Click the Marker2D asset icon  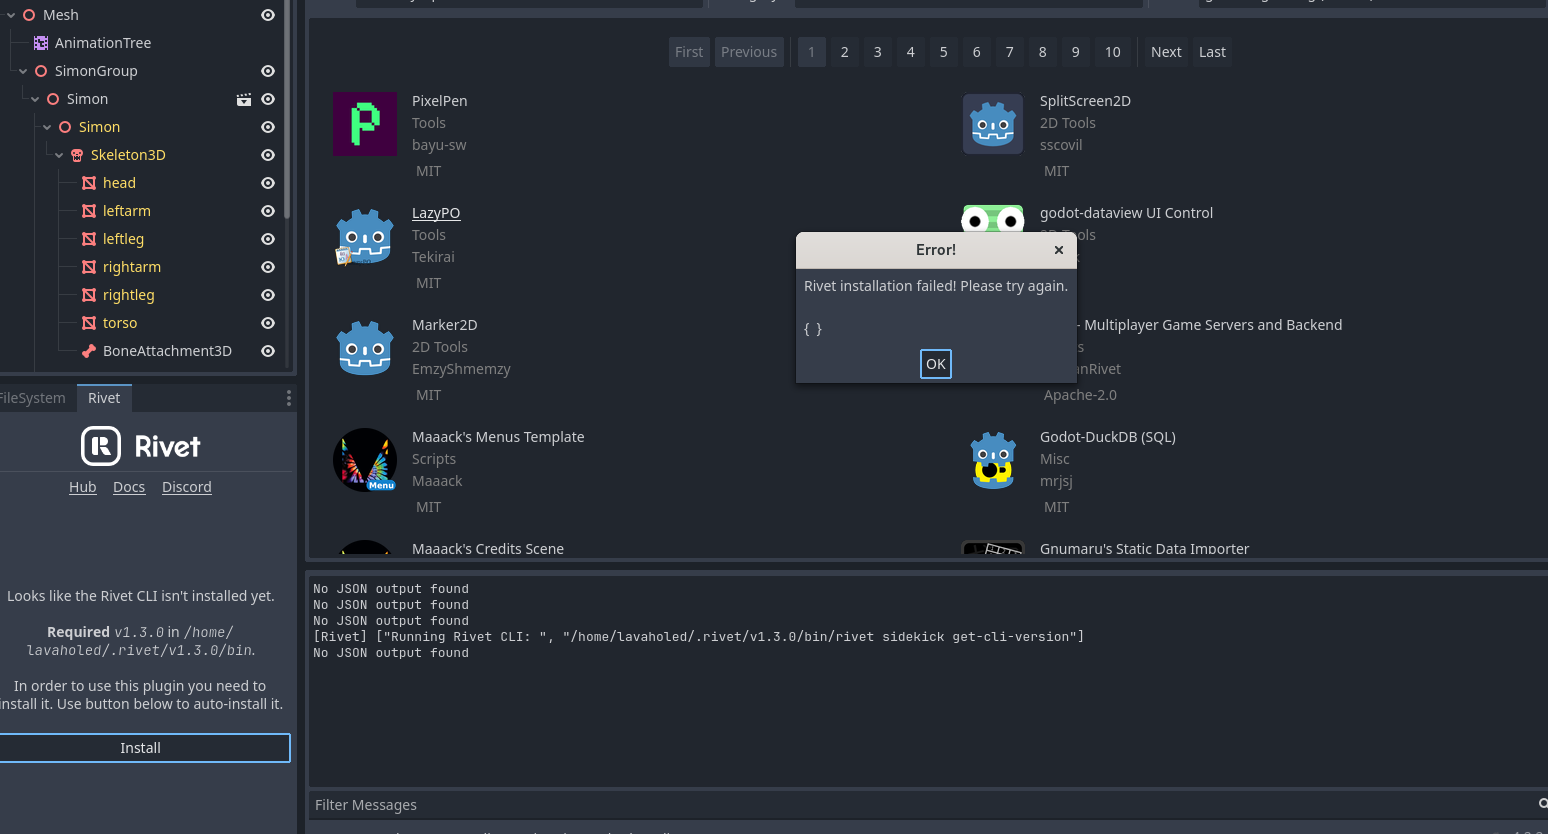365,348
